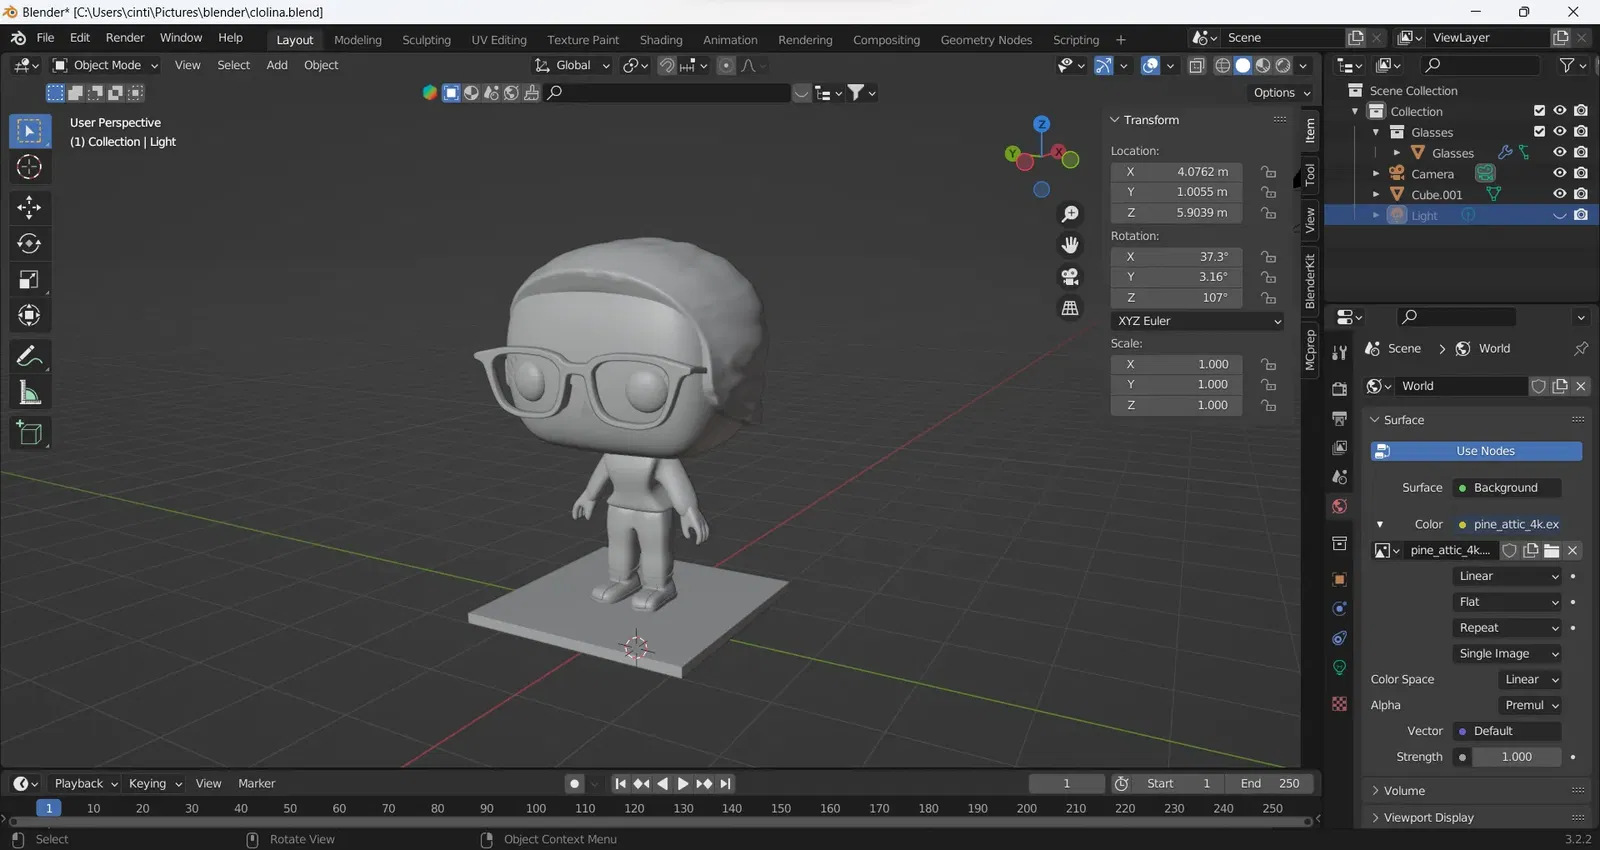Switch to the Shading workspace tab

[x=661, y=40]
